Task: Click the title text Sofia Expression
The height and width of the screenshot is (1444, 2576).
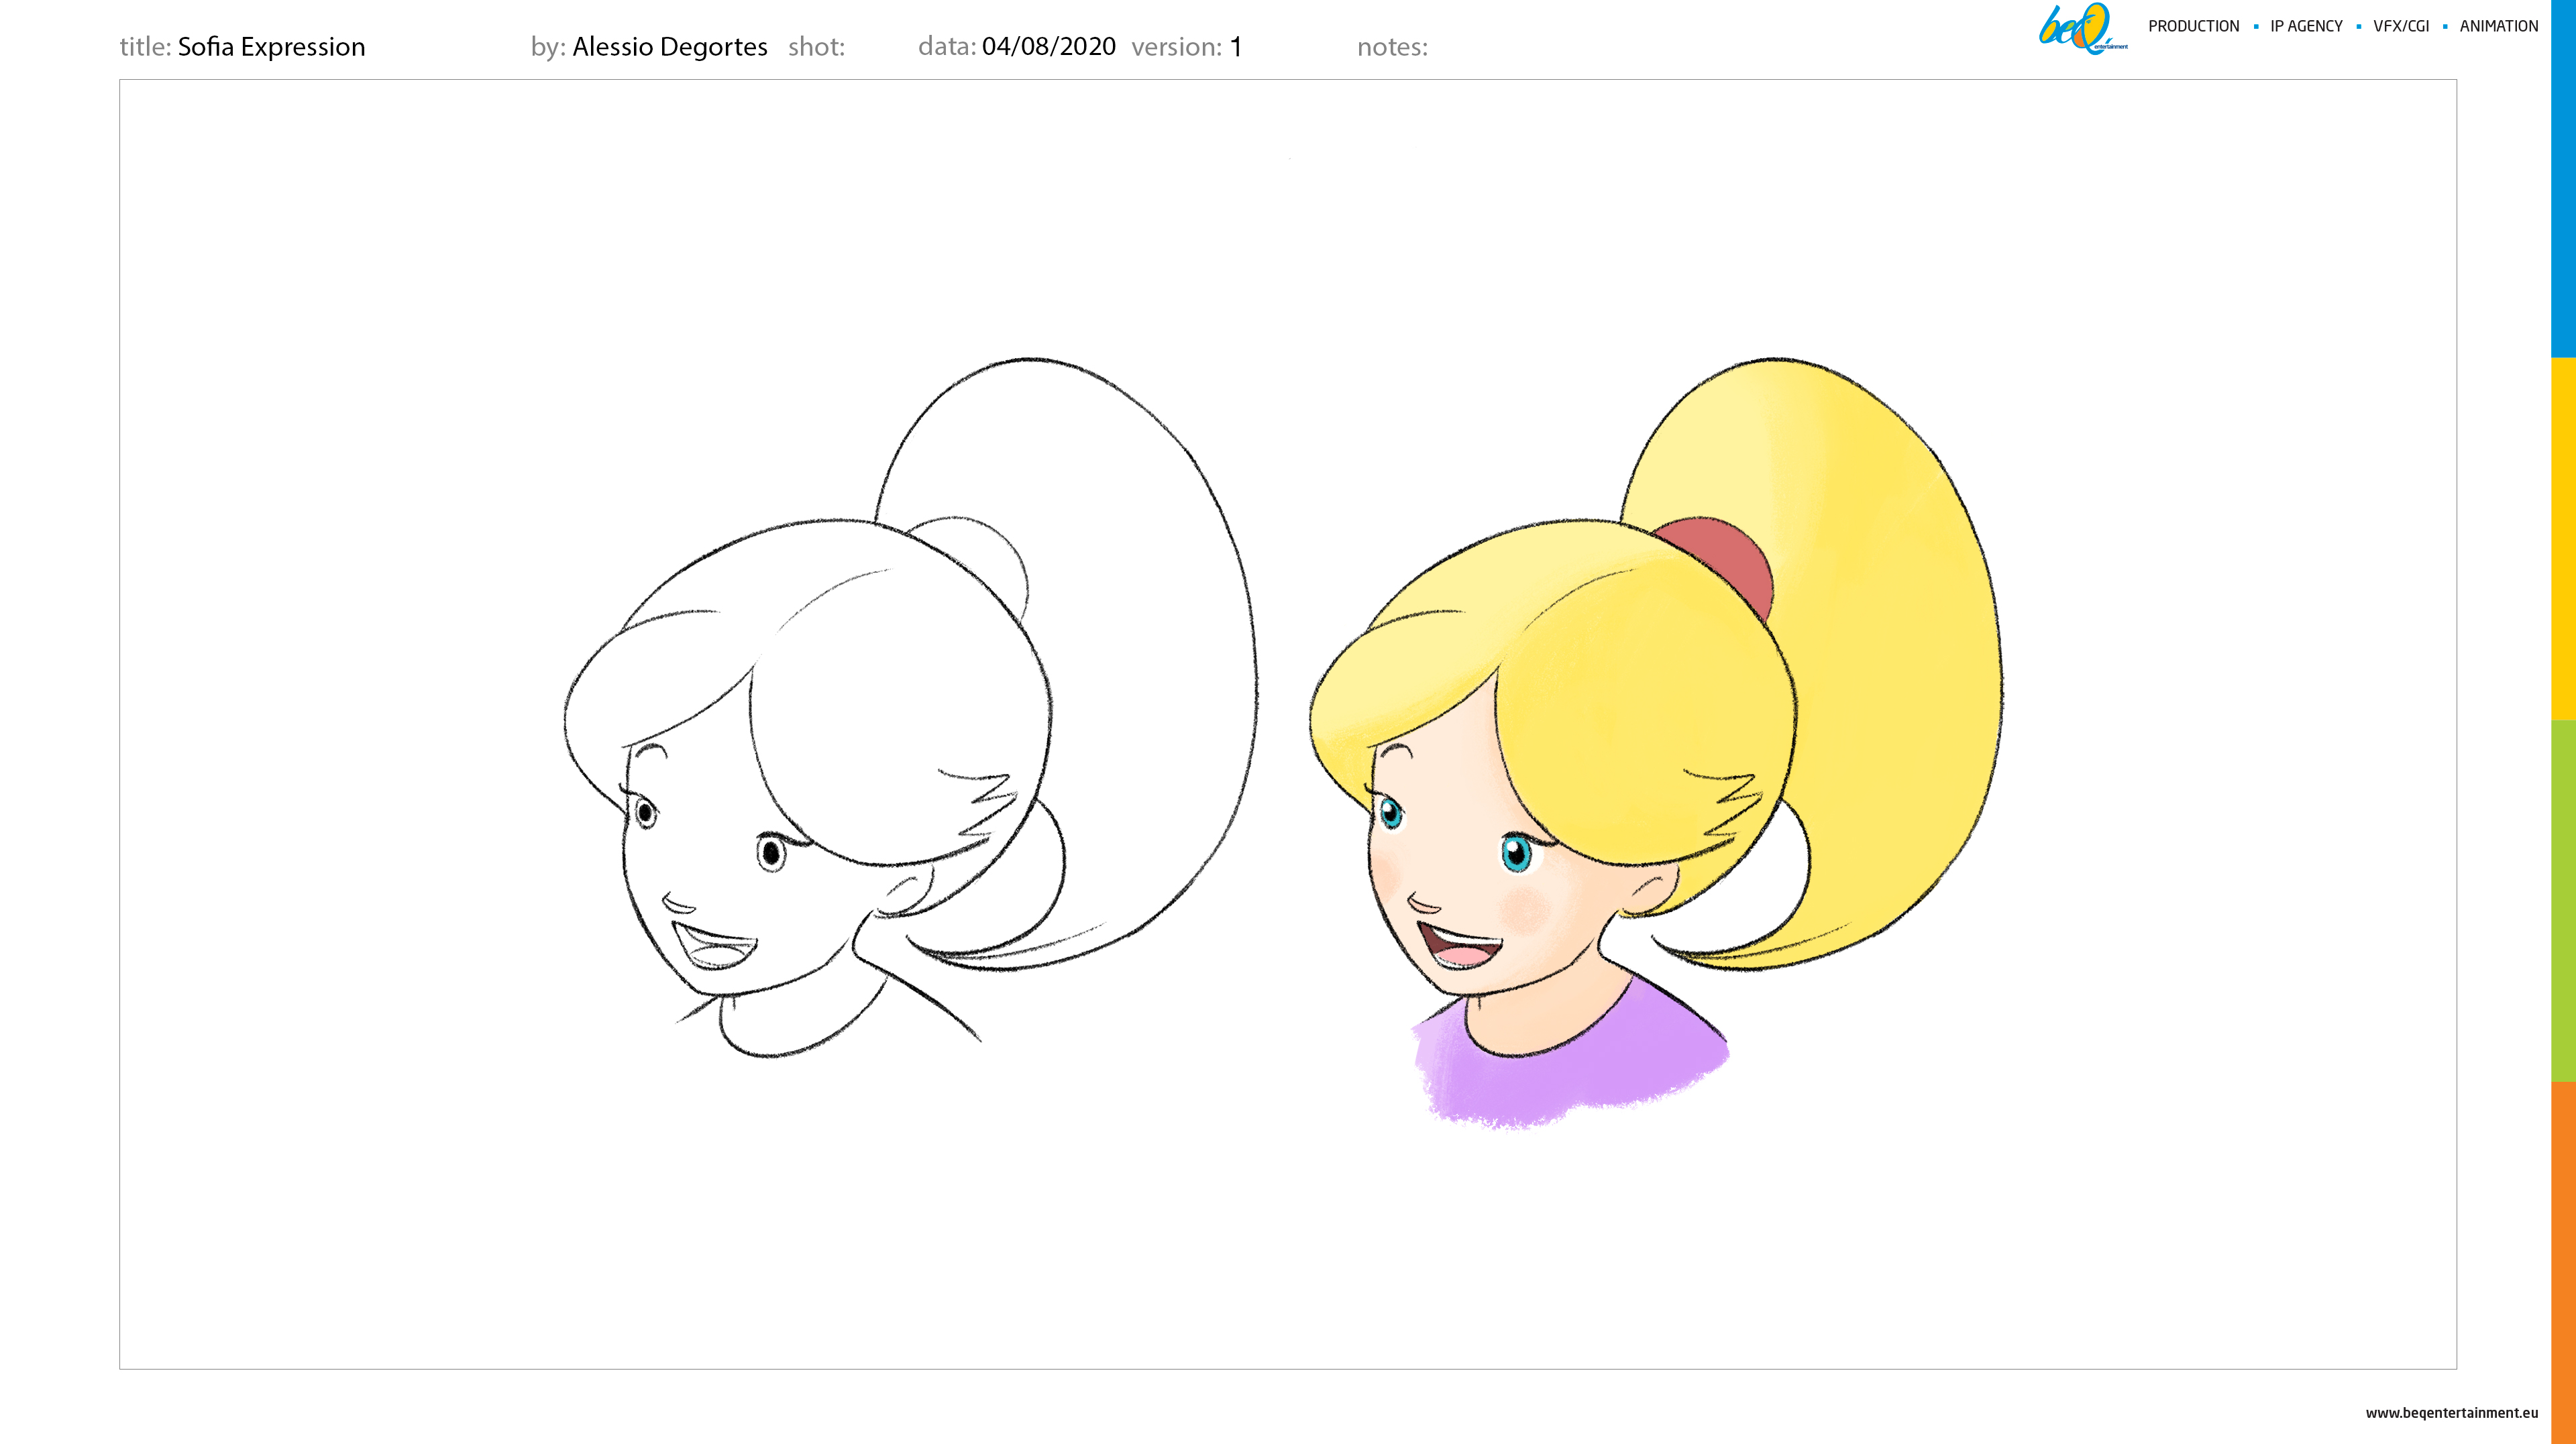Action: [271, 47]
